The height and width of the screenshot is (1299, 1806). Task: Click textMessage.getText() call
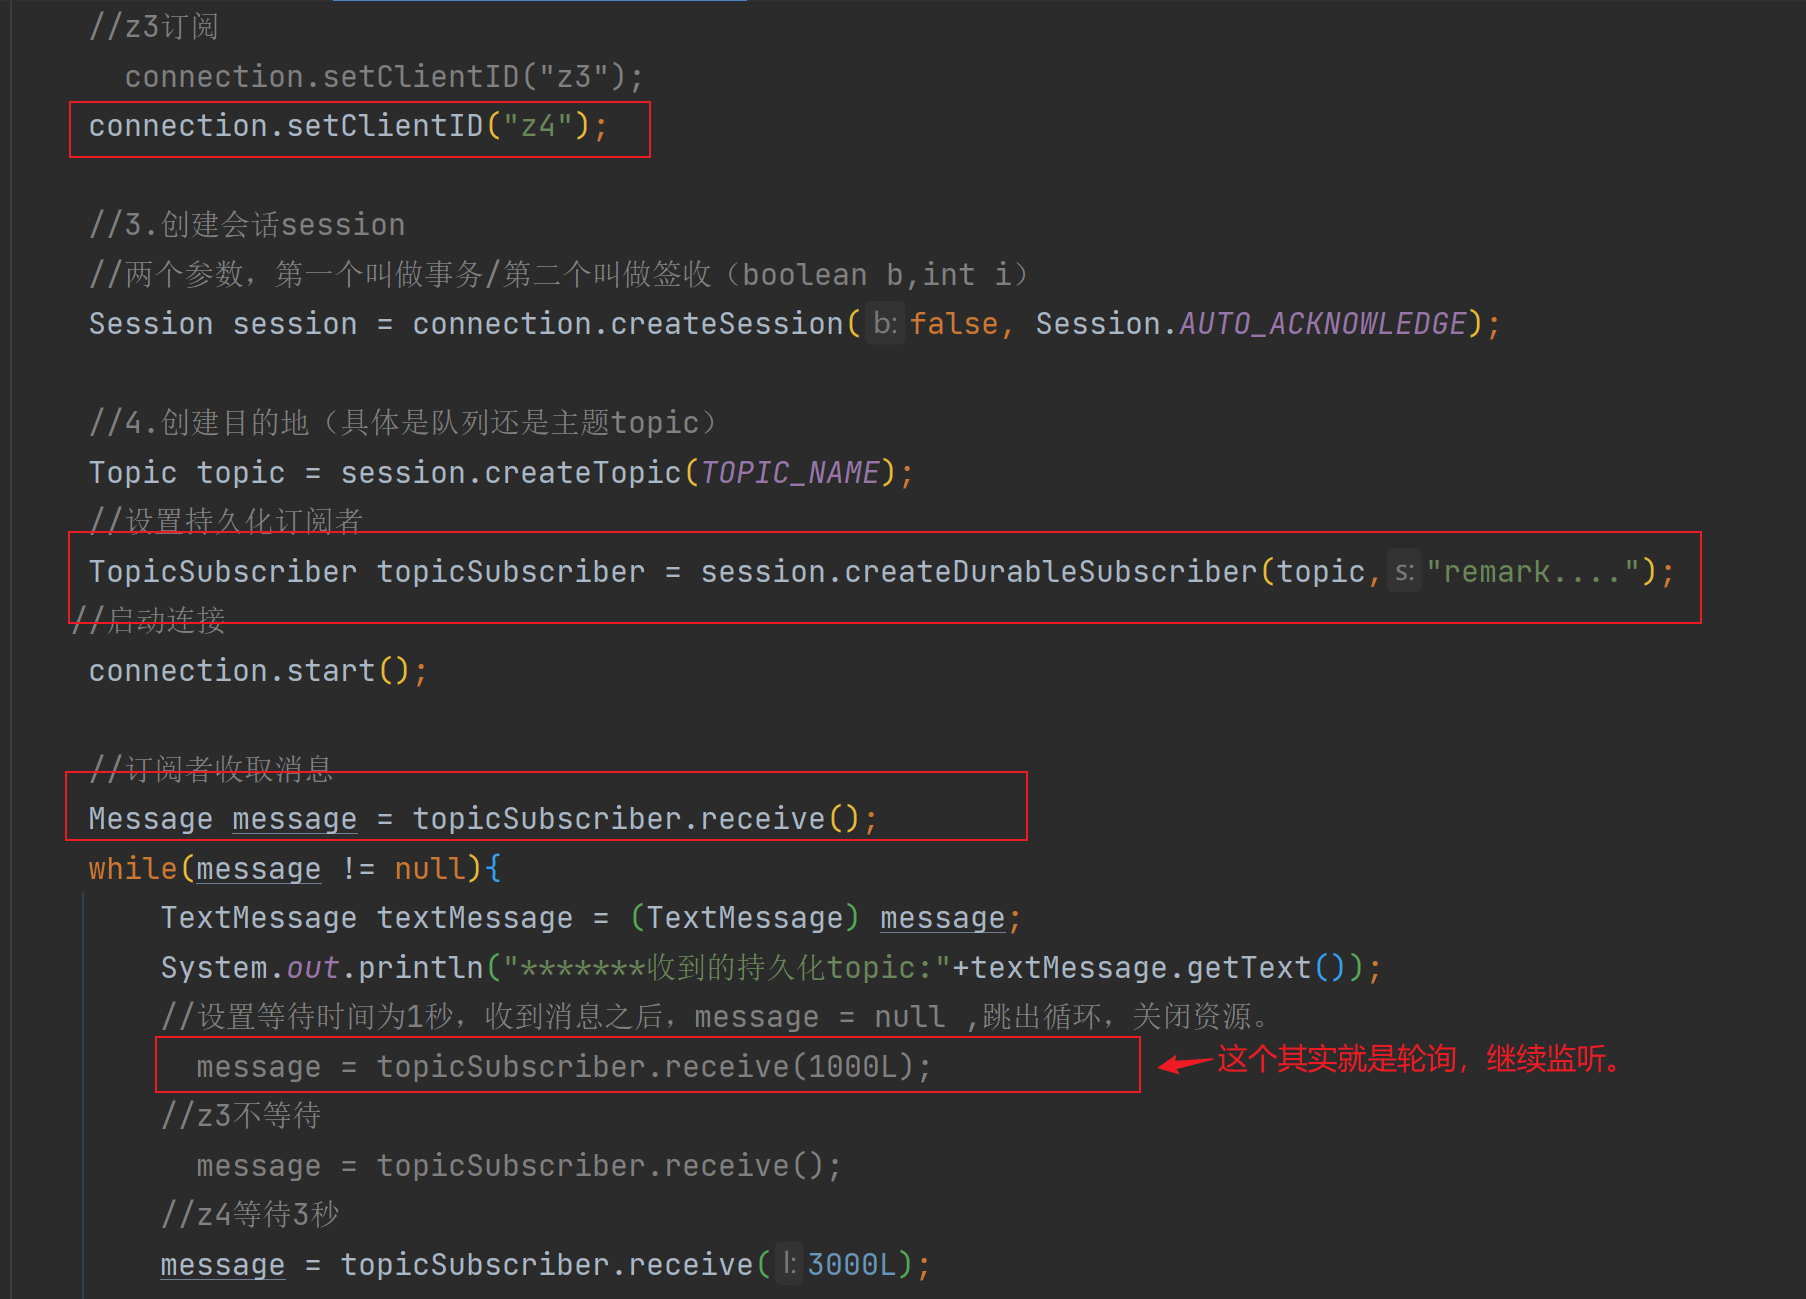(1158, 969)
